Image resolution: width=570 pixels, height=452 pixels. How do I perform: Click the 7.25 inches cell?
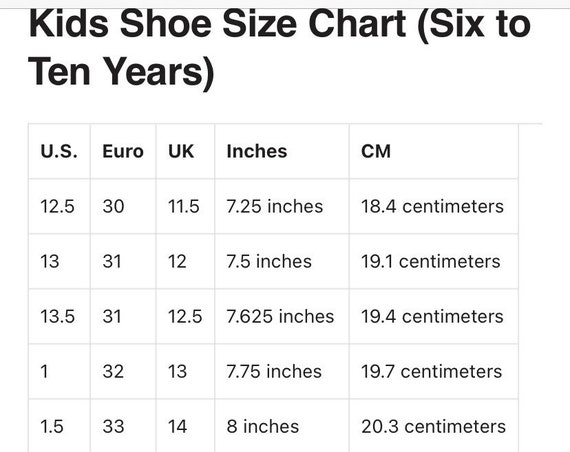282,206
